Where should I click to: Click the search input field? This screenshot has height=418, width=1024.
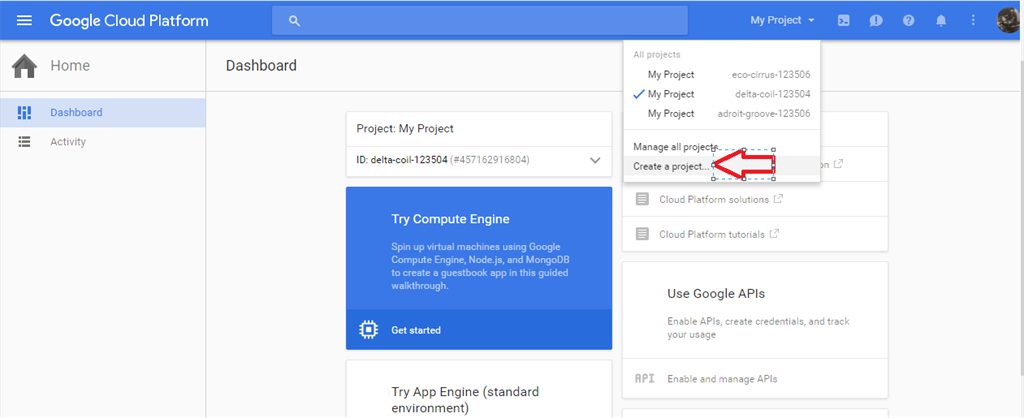tap(480, 20)
